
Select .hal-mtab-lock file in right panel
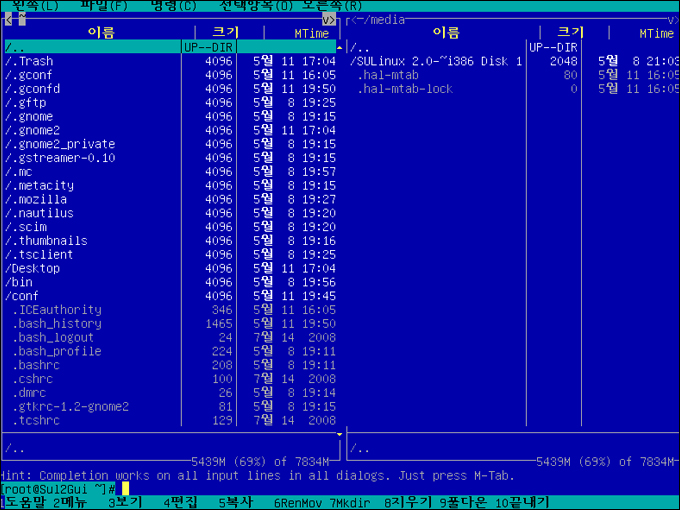[405, 89]
